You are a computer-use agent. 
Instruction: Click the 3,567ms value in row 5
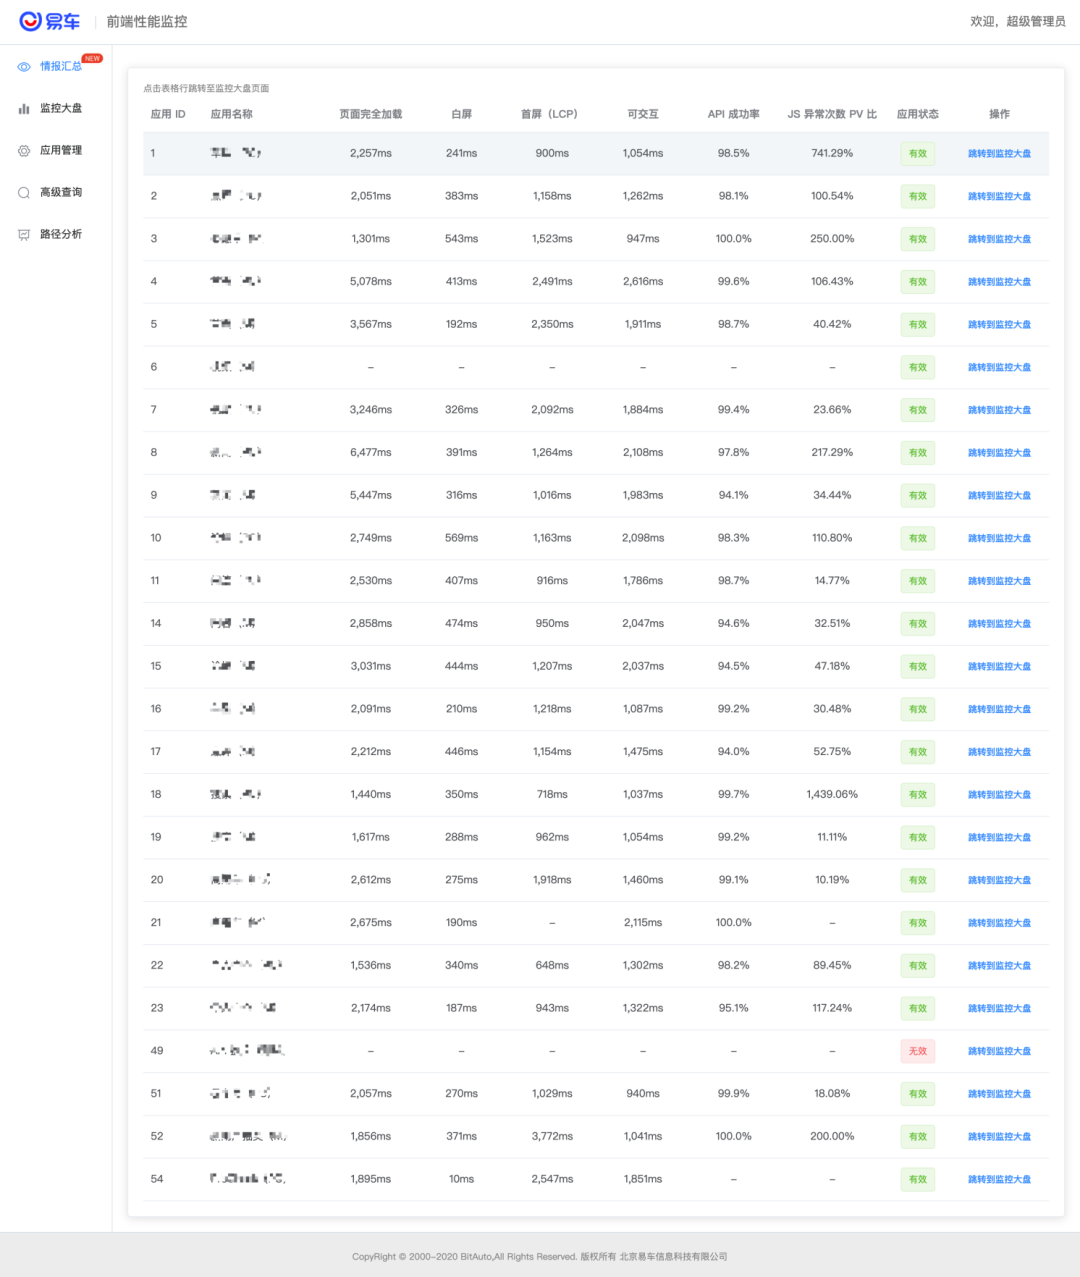(371, 324)
